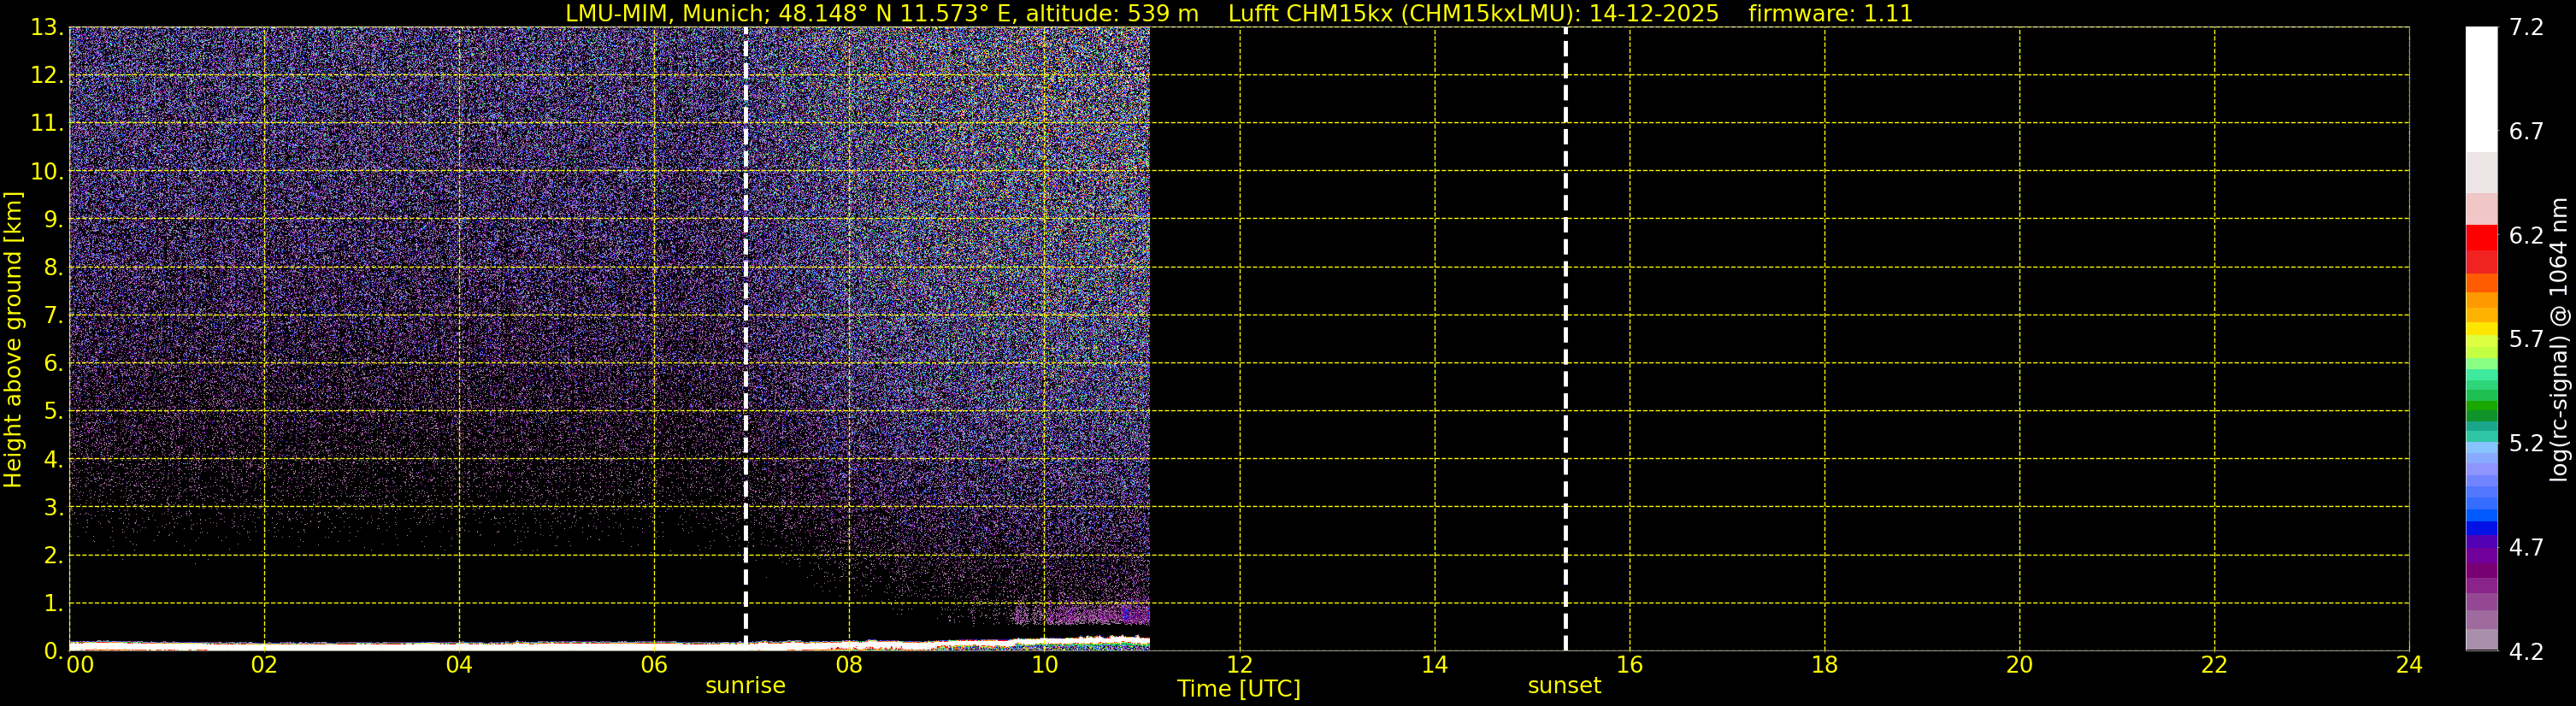The width and height of the screenshot is (2576, 706).
Task: Click the height tick label '10.'
Action: pos(47,172)
